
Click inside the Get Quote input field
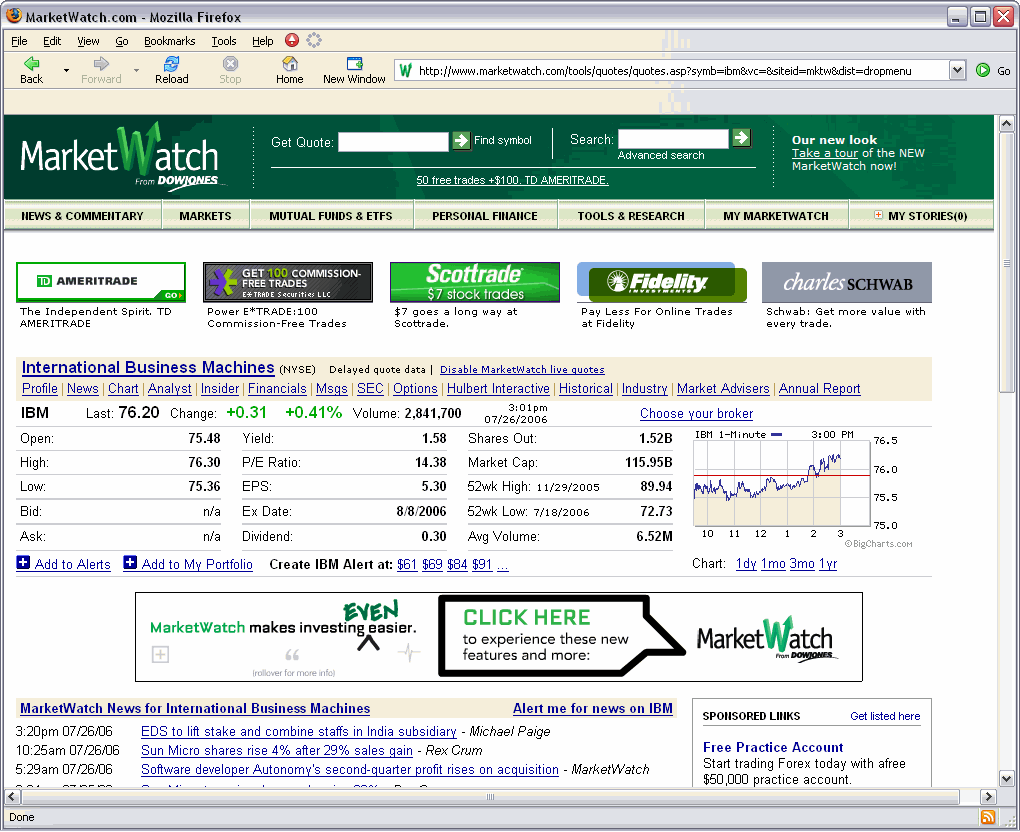pyautogui.click(x=393, y=141)
